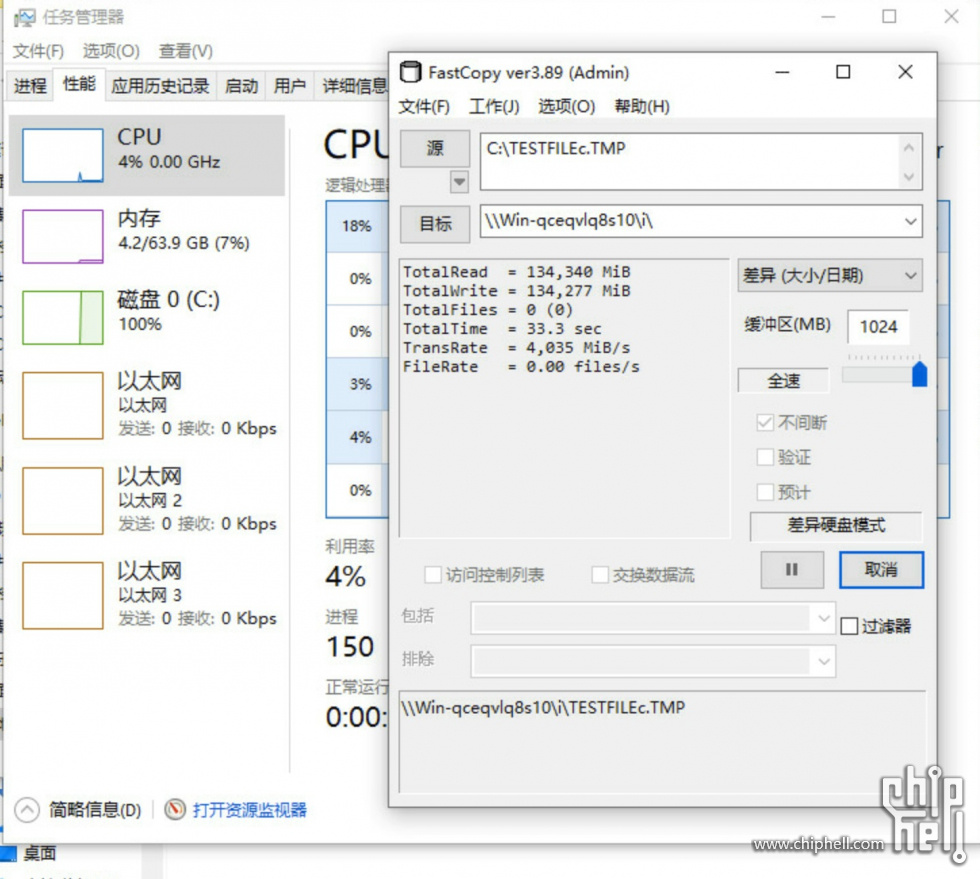Switch to the 进程 tab

click(x=30, y=86)
